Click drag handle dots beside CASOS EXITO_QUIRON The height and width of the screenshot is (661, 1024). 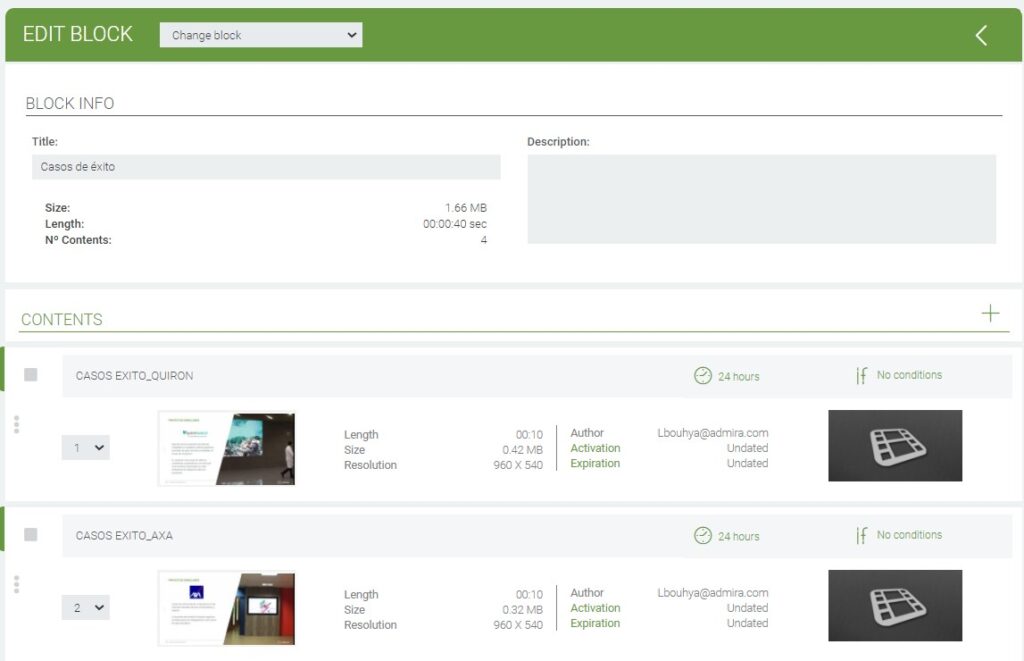[x=16, y=425]
